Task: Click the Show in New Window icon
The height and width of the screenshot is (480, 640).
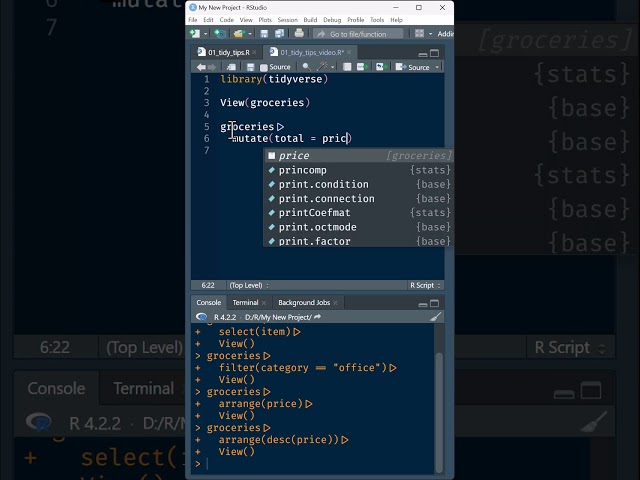Action: pos(231,67)
